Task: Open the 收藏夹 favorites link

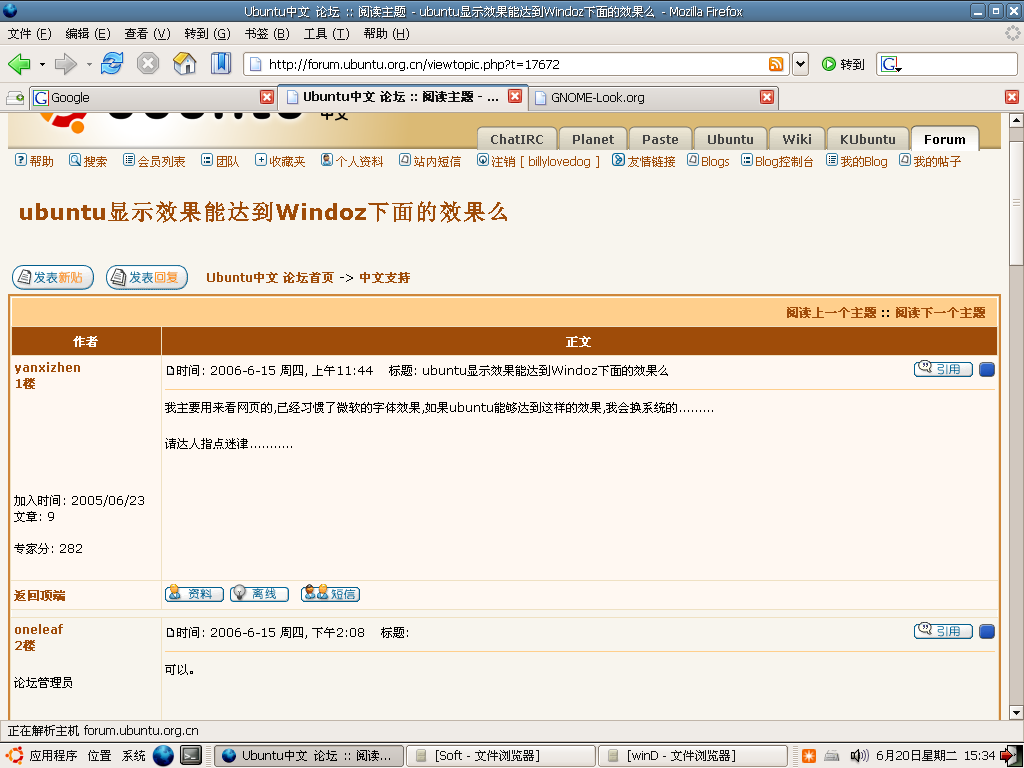Action: coord(280,161)
